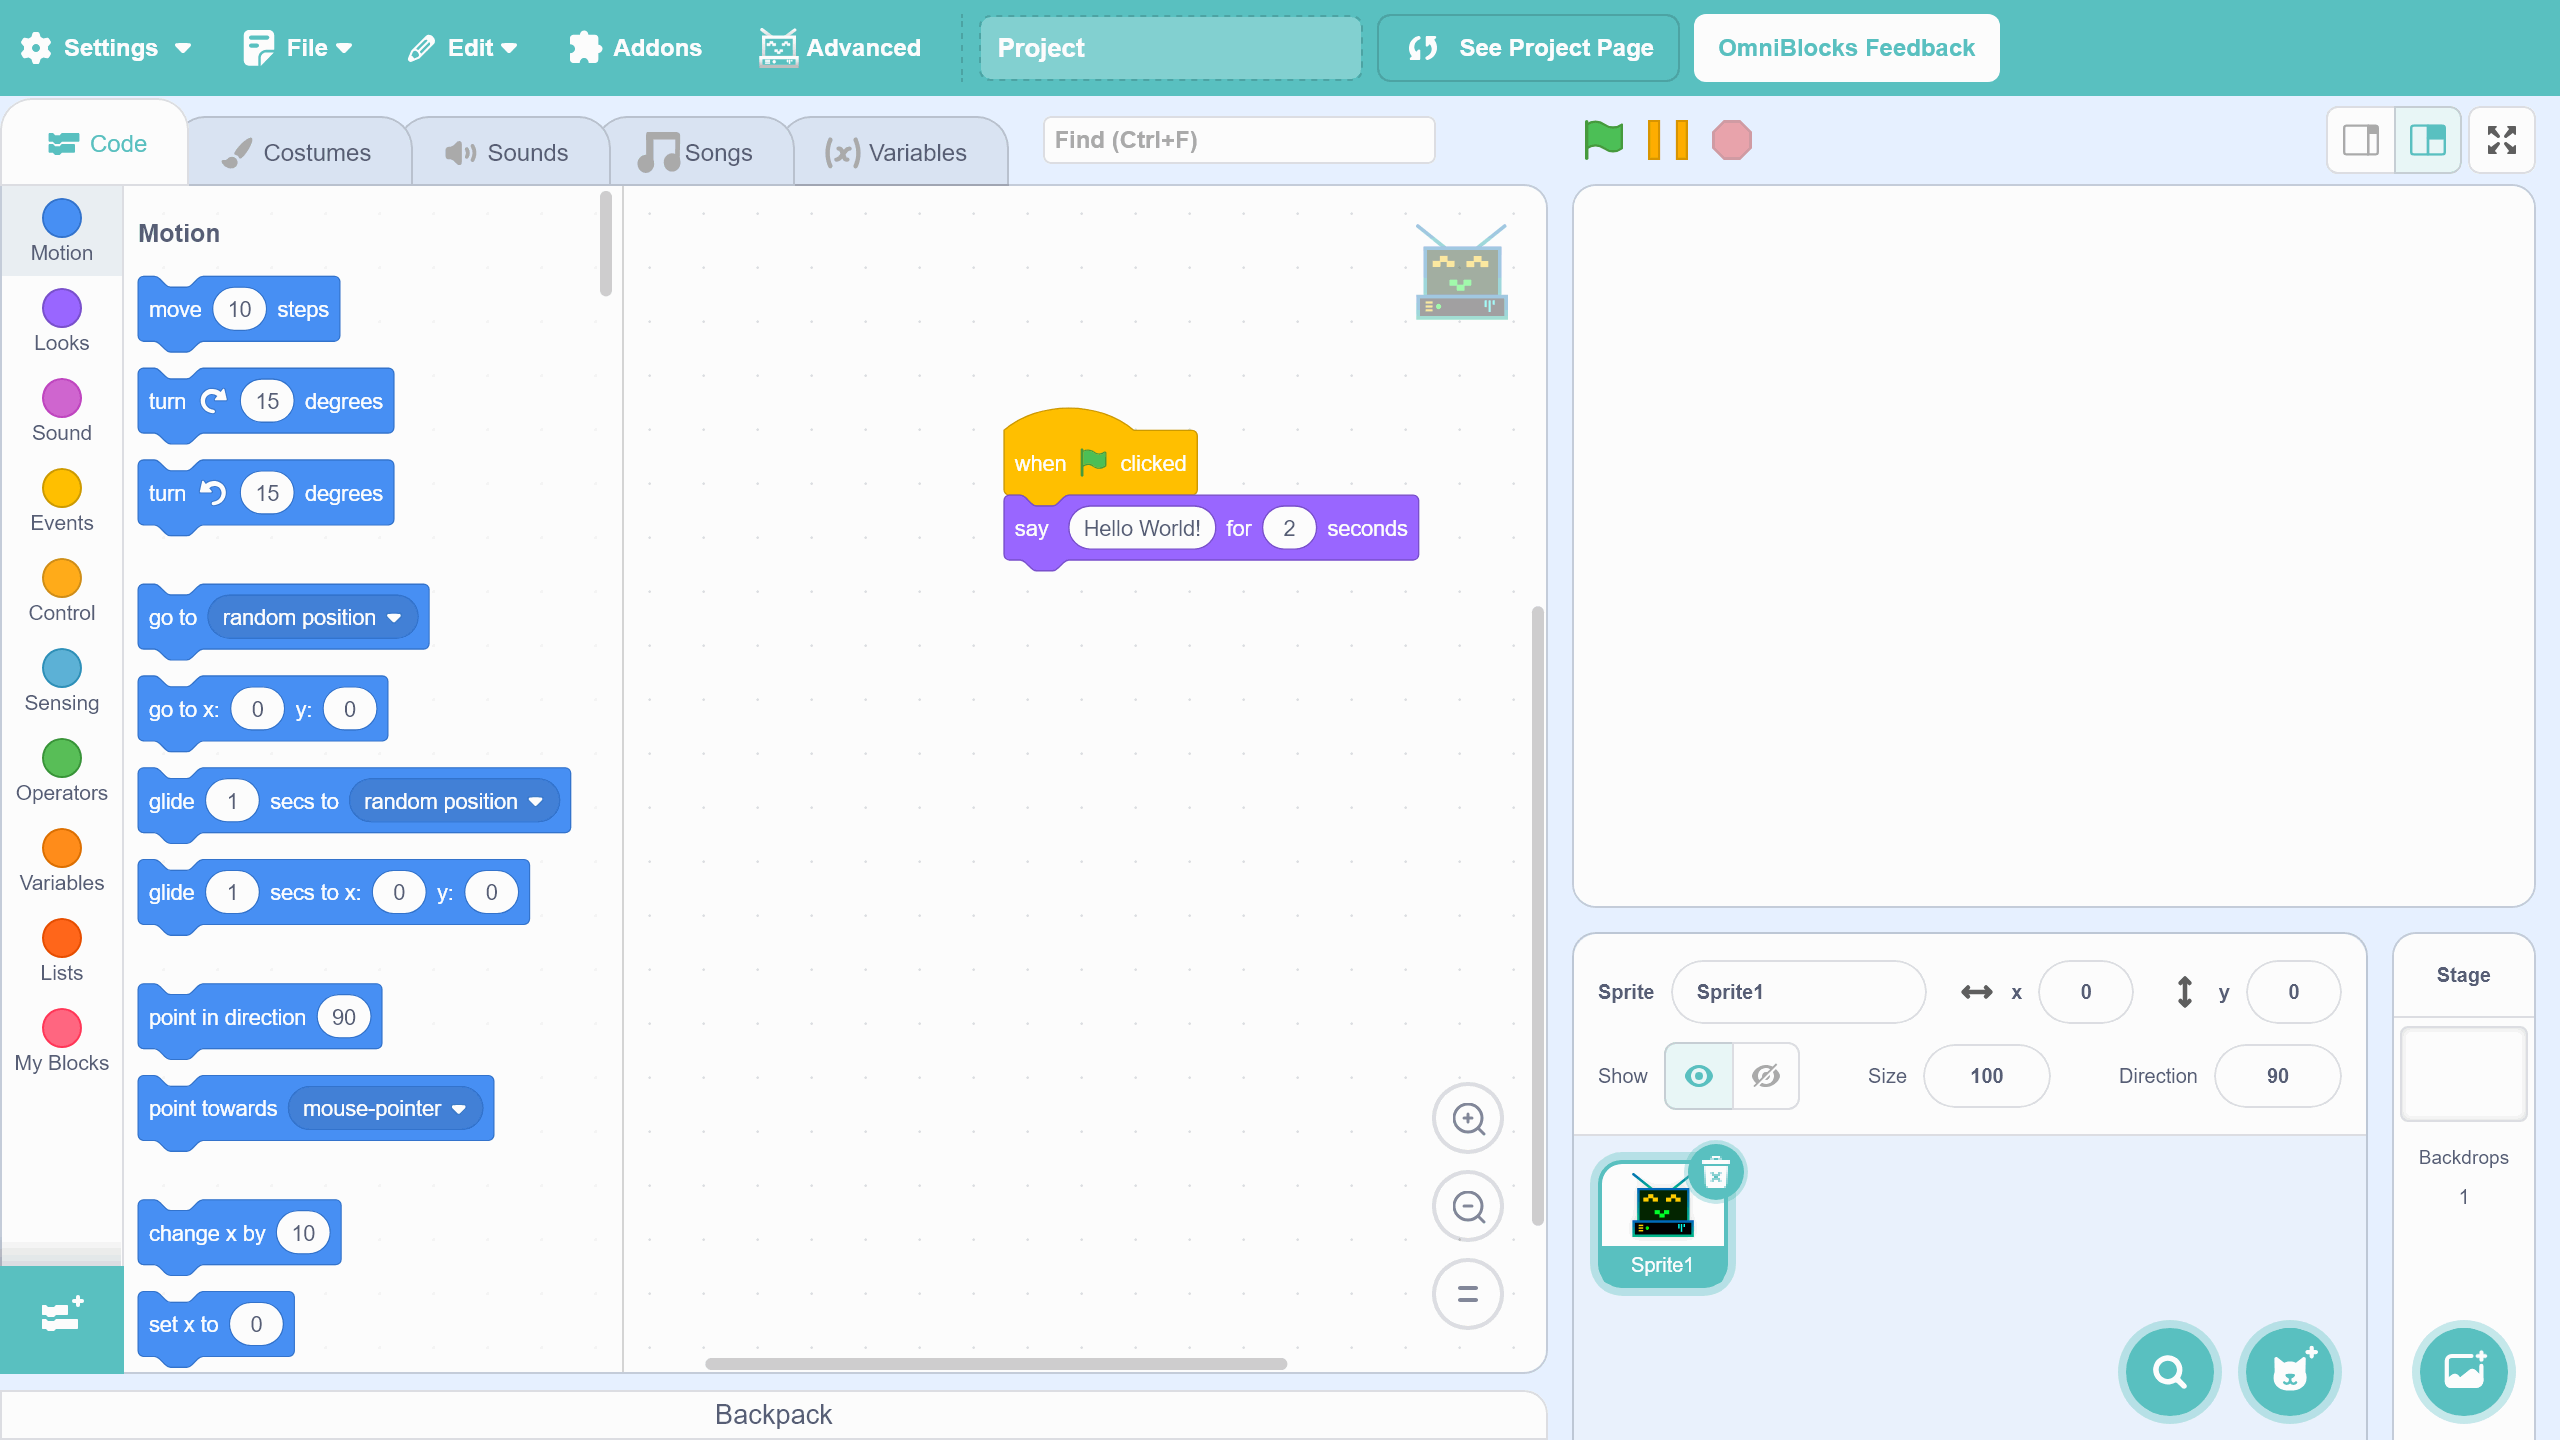
Task: Expand the go to random position dropdown
Action: (x=394, y=618)
